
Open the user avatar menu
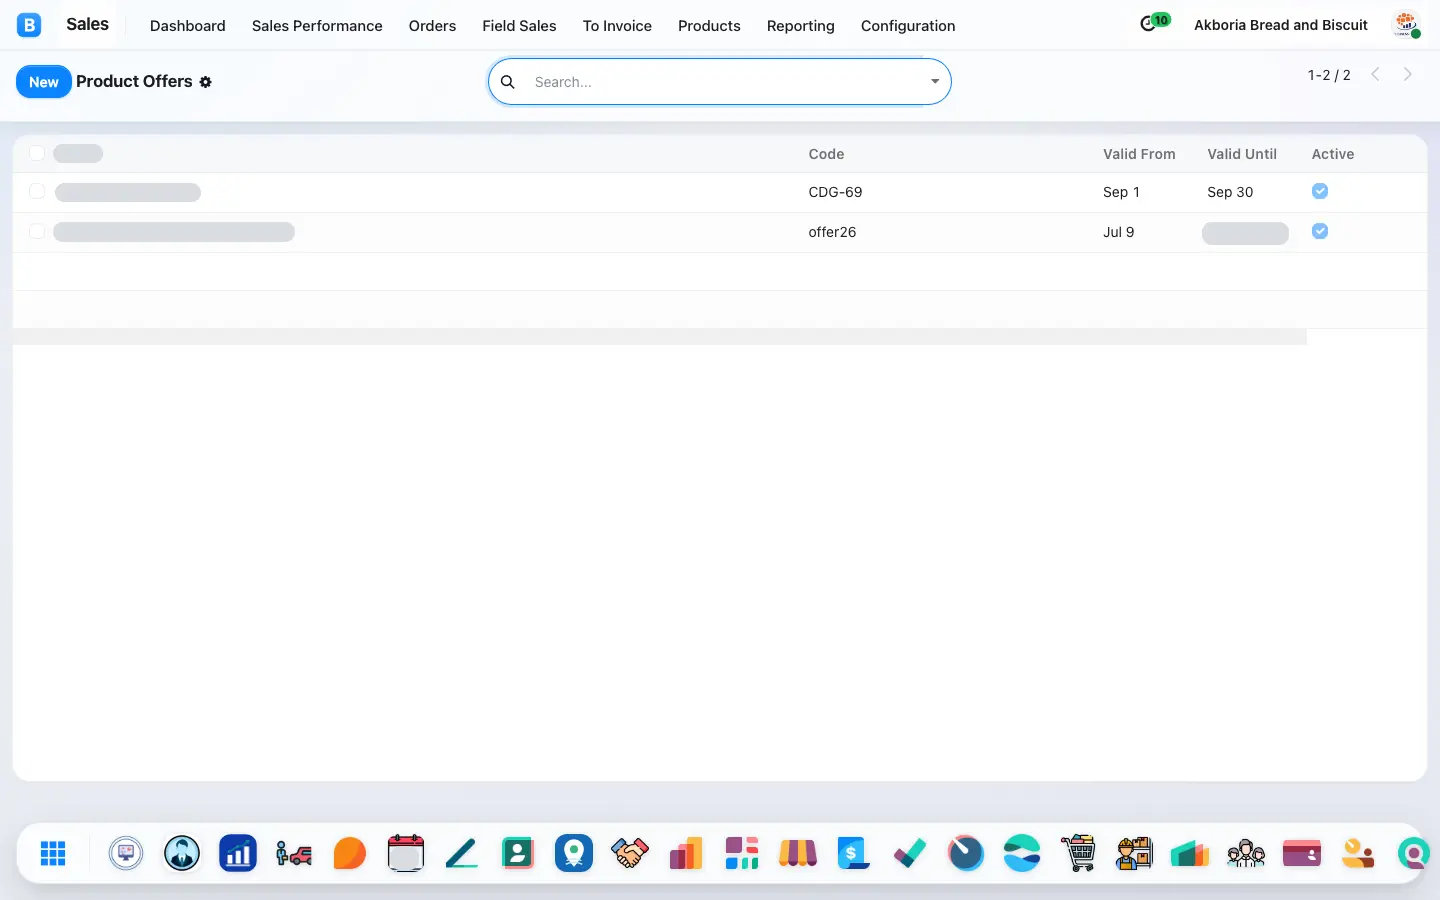(1407, 25)
